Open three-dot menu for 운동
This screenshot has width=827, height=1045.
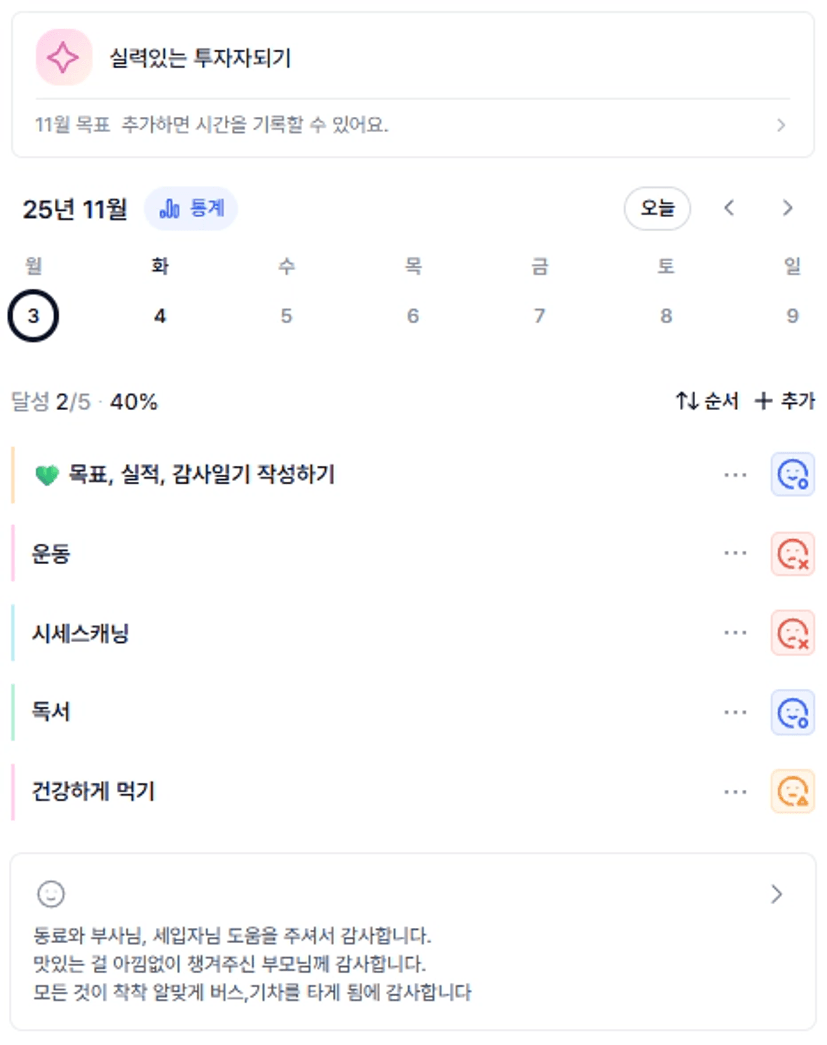pos(735,554)
